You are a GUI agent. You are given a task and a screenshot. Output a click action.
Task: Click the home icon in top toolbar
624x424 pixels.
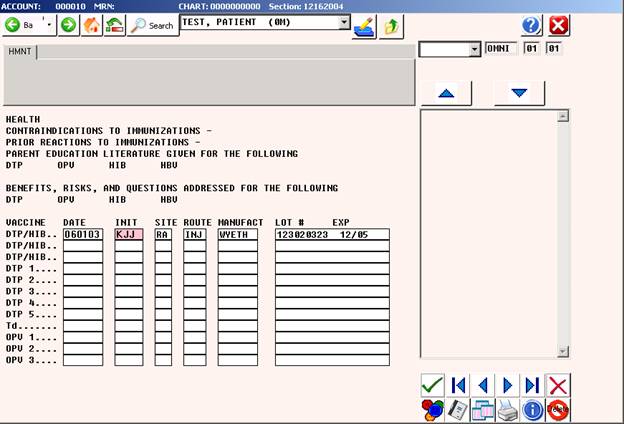91,24
